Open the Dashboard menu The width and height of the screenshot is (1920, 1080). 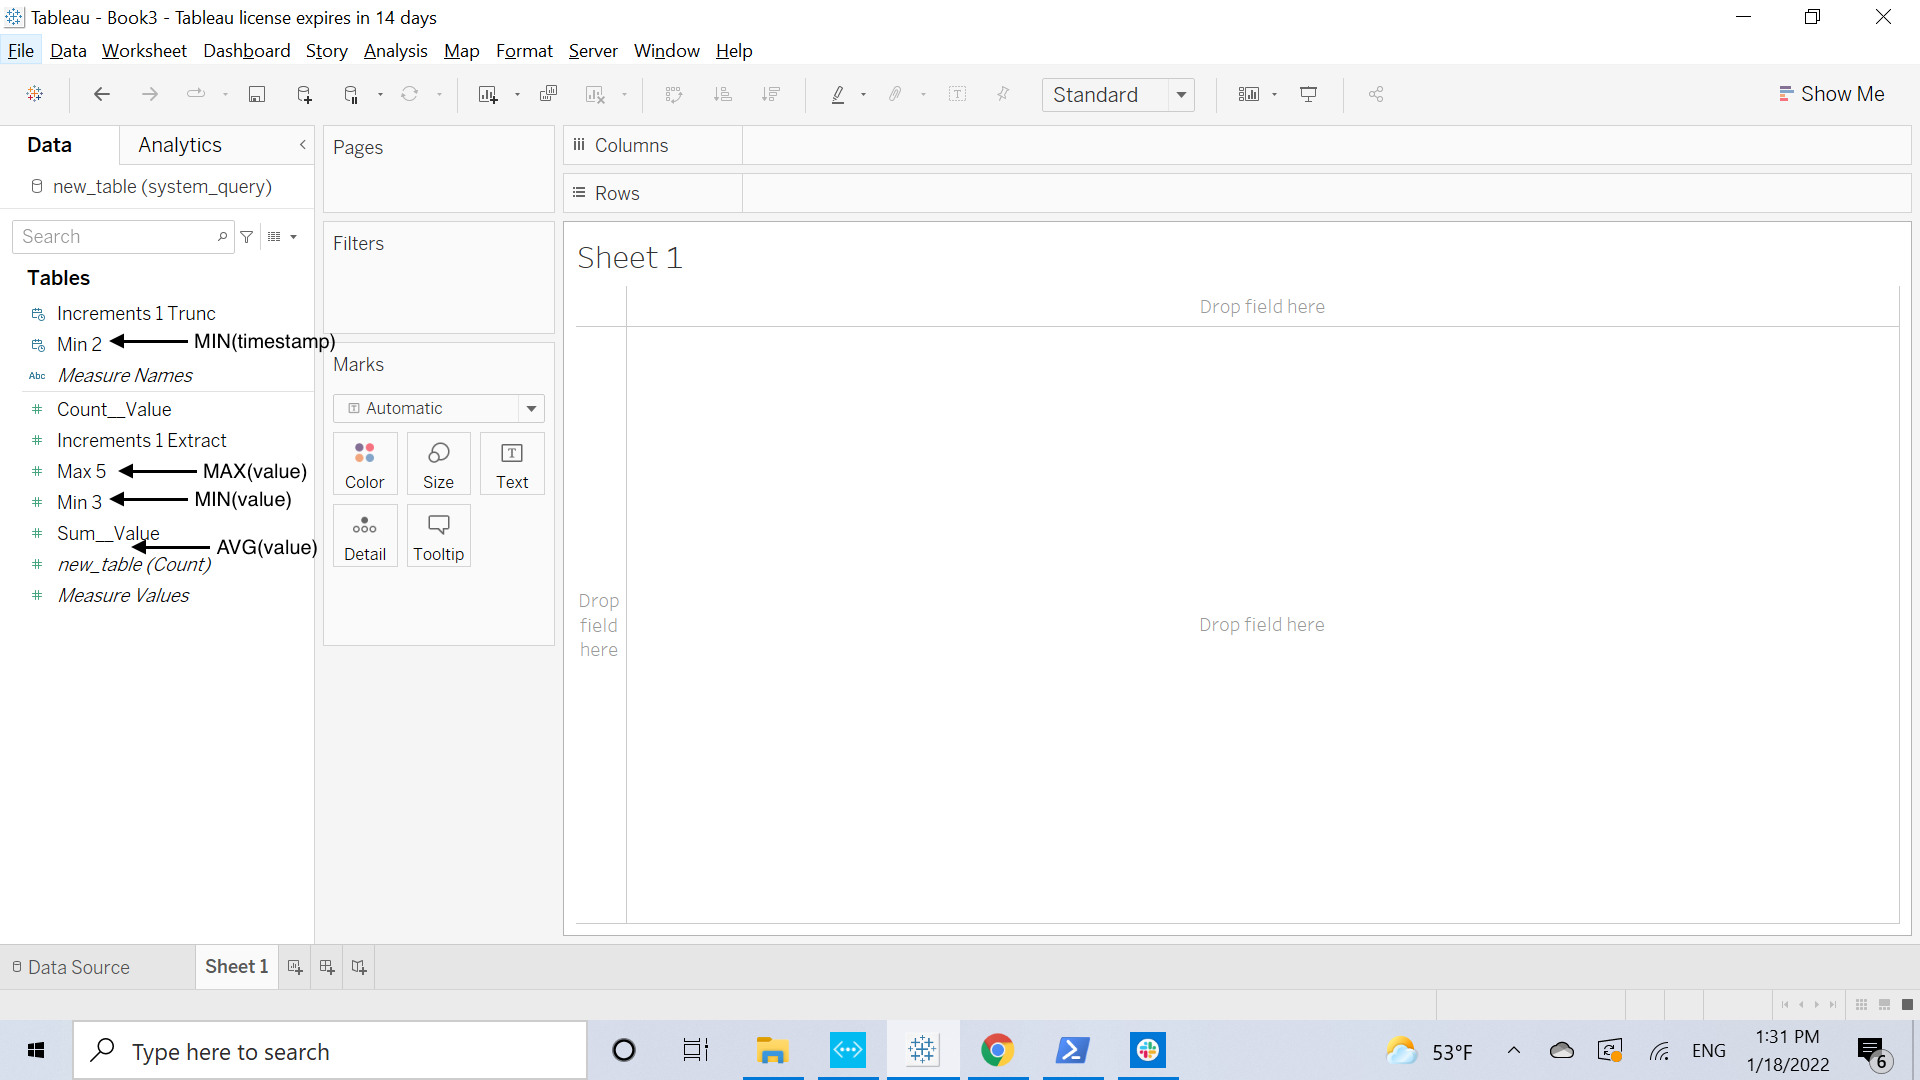247,51
